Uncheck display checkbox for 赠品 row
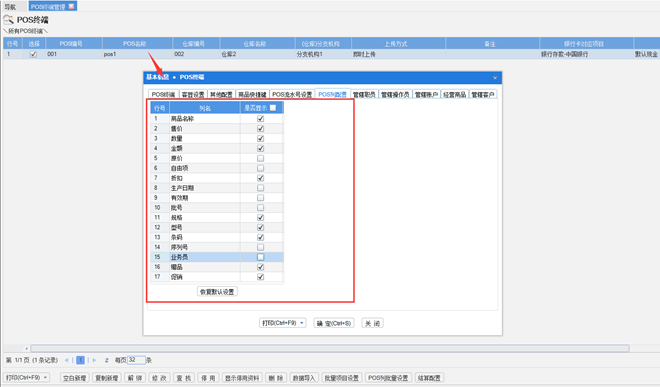This screenshot has width=660, height=387. 261,267
